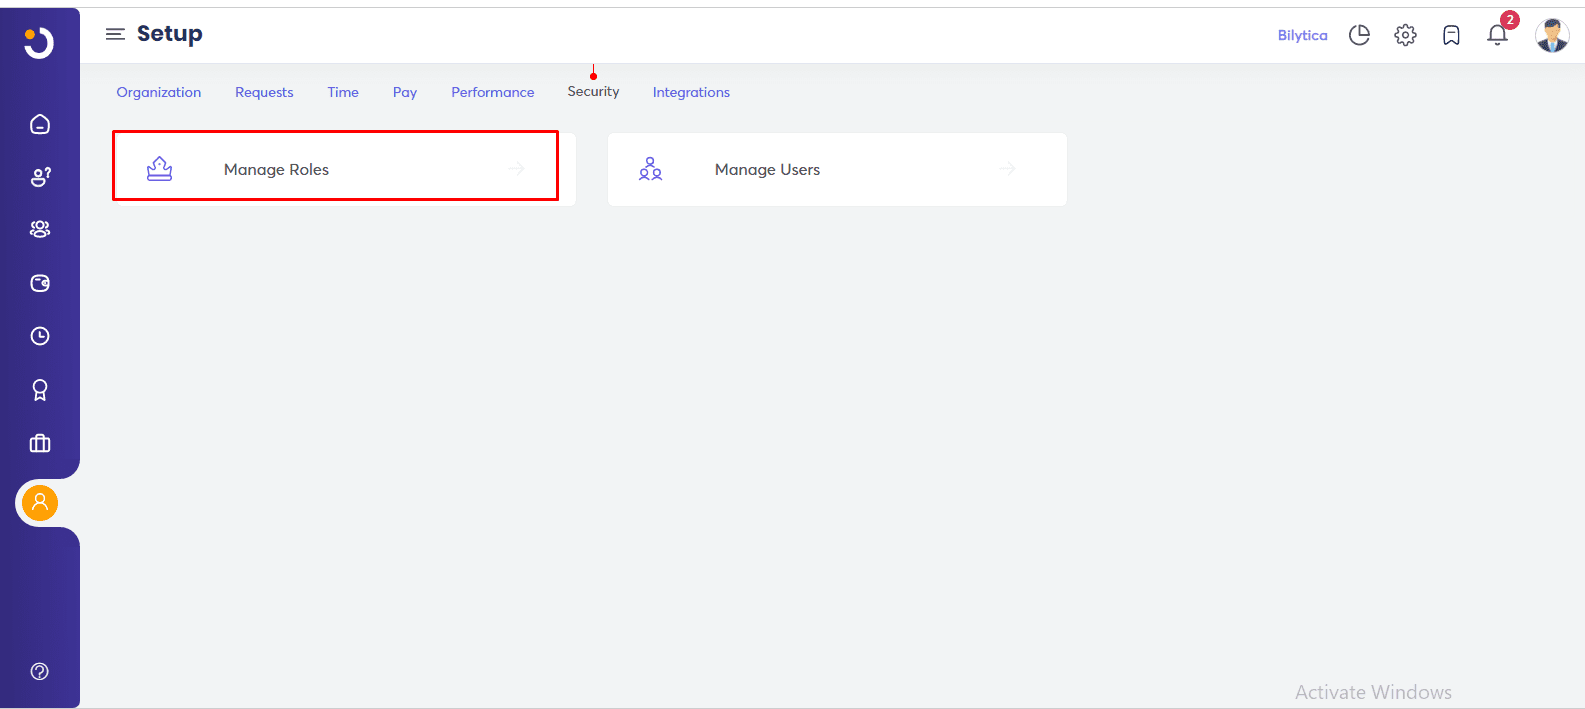Image resolution: width=1585 pixels, height=709 pixels.
Task: Switch to the Time tab
Action: pyautogui.click(x=343, y=92)
